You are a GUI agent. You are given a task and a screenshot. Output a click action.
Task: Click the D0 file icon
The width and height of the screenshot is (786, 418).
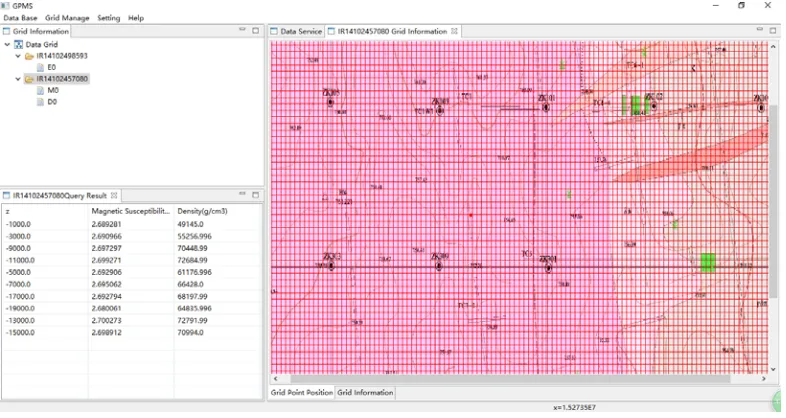coord(41,102)
